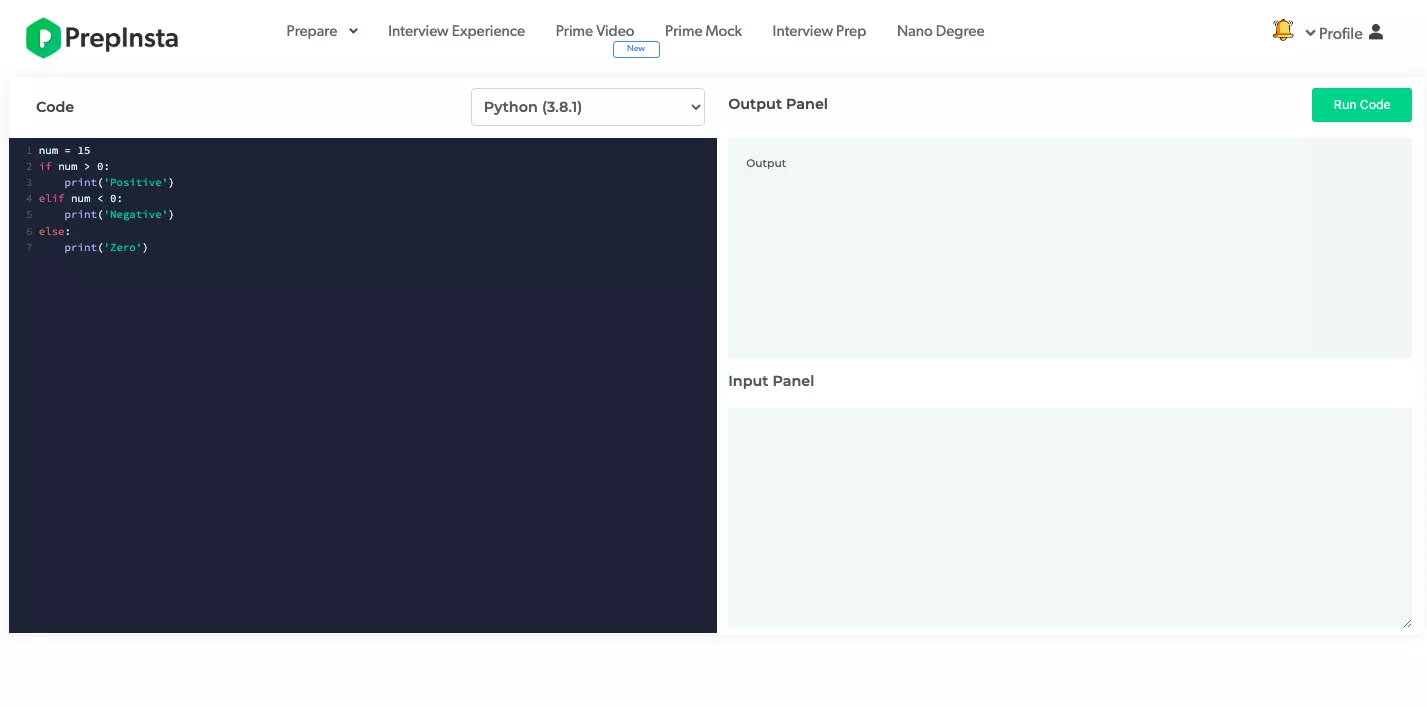Open the notification bell
This screenshot has height=707, width=1427.
click(1282, 31)
